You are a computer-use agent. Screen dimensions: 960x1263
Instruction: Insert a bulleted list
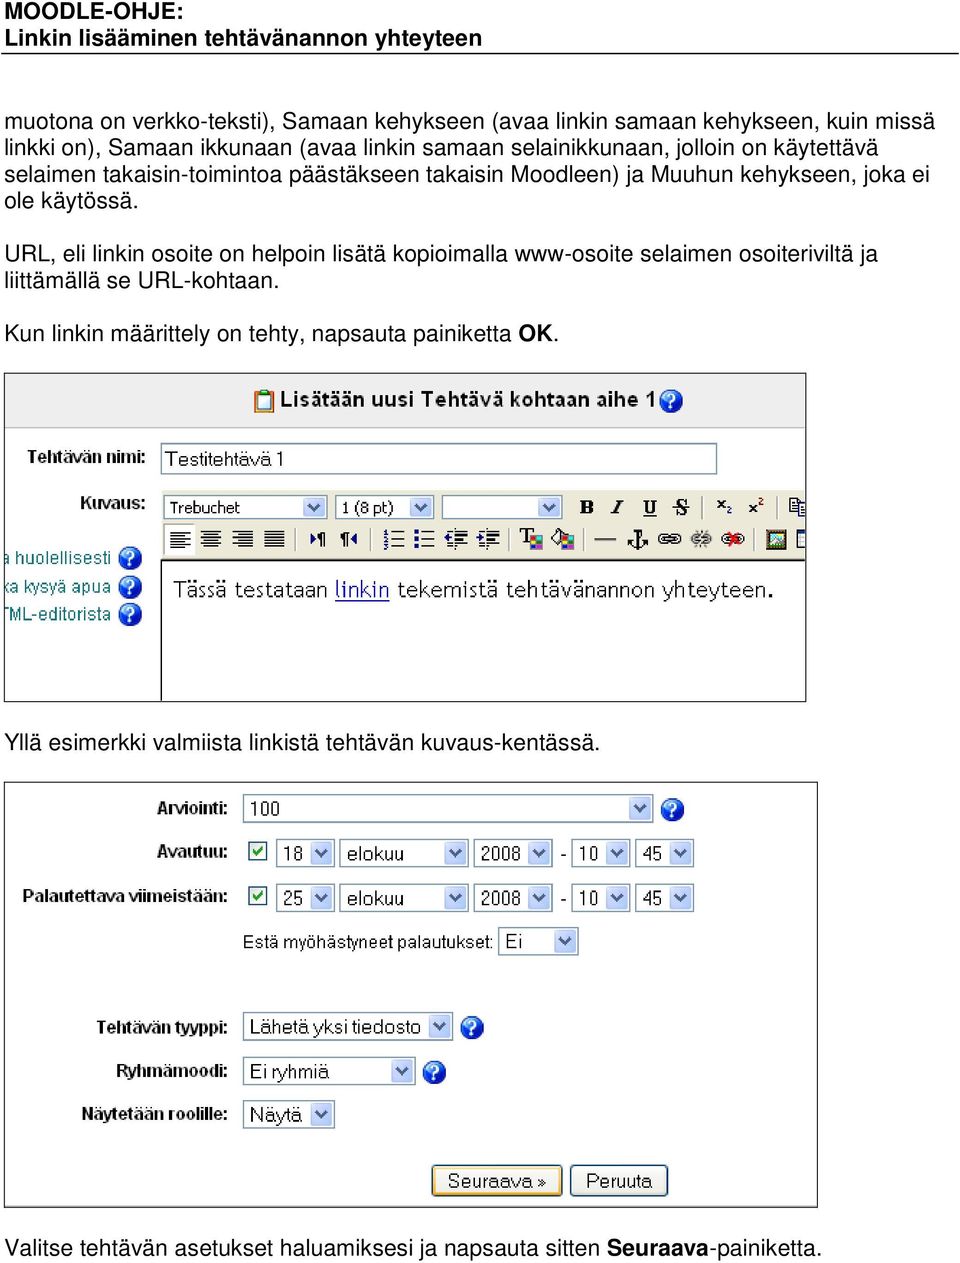[425, 539]
